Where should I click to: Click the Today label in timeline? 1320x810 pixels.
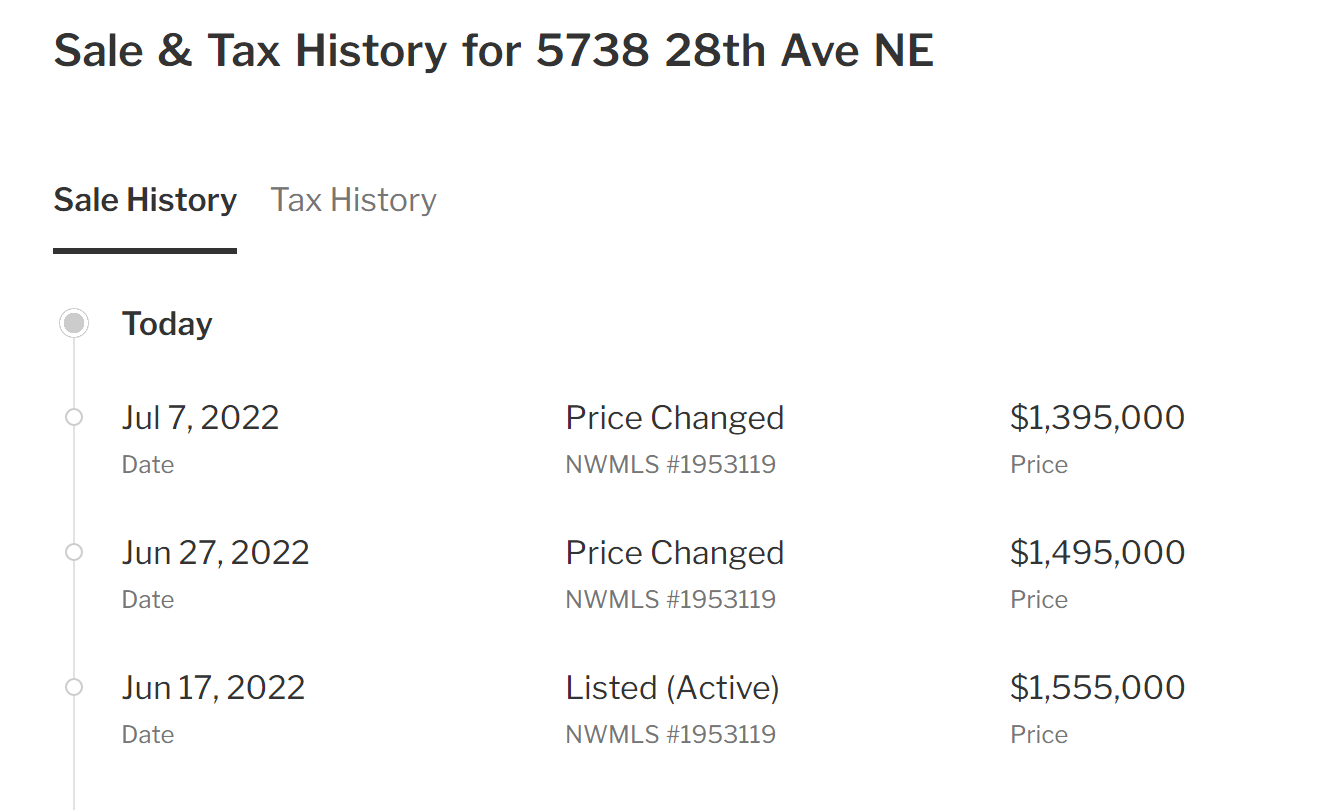point(167,324)
